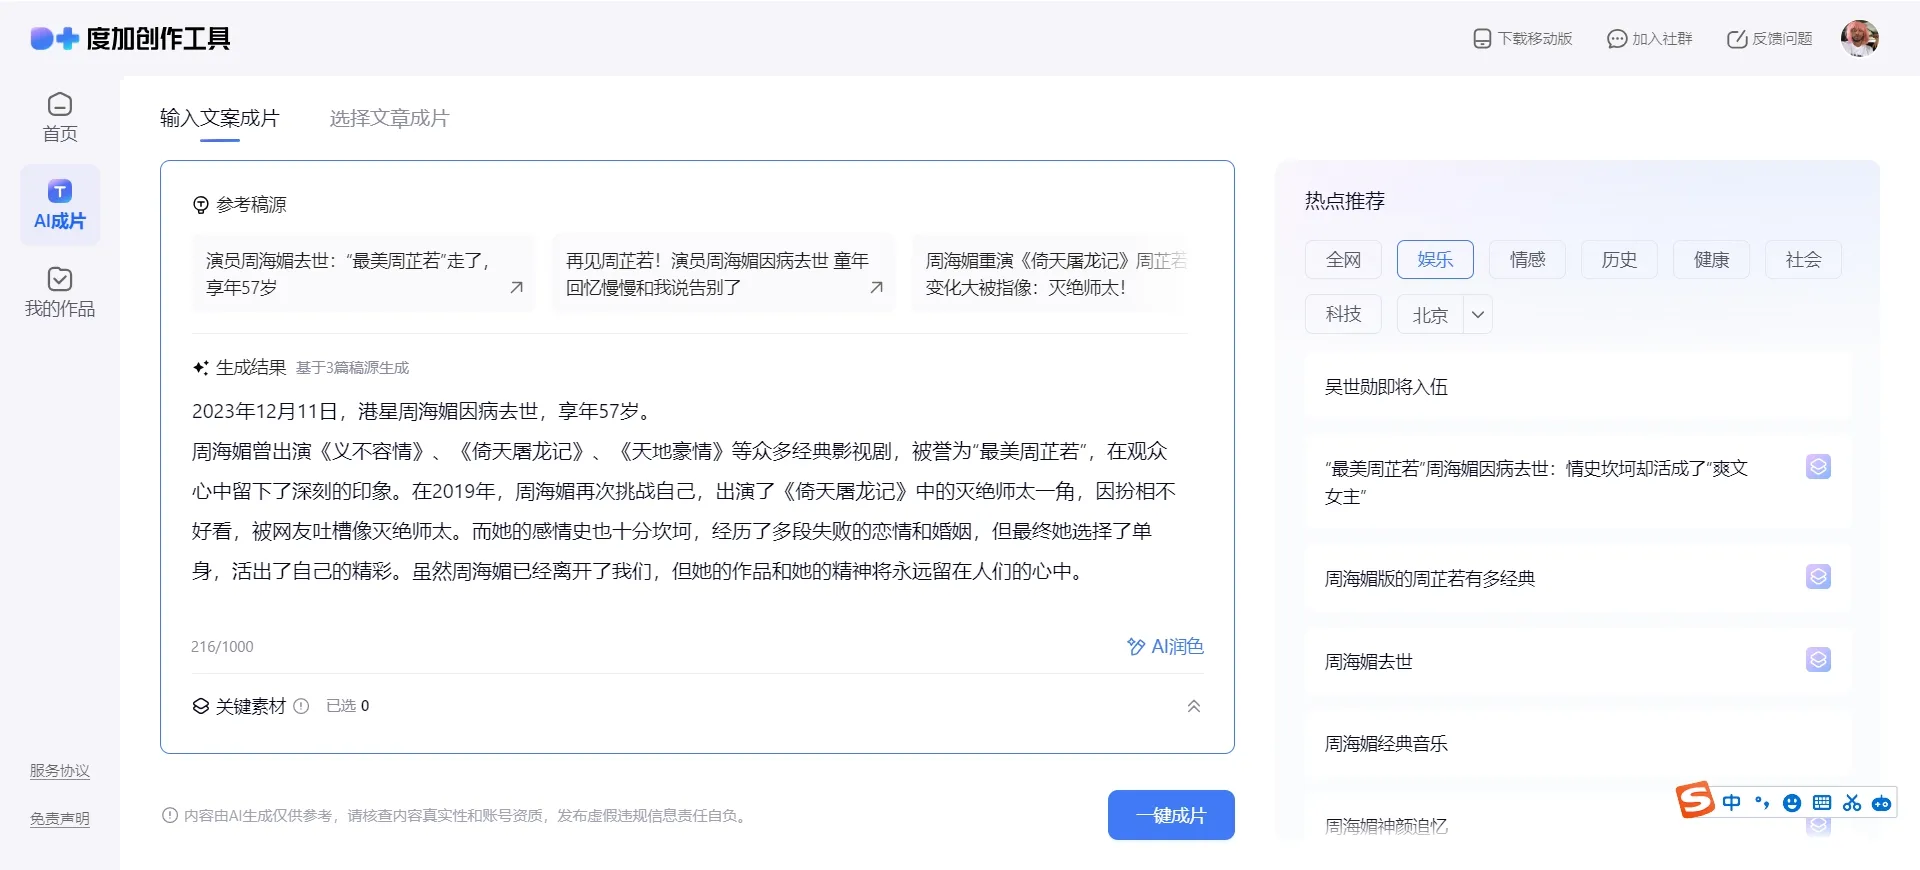Click material icon beside “最美周芷若”周海媚因病去世
1920x870 pixels.
coord(1818,467)
